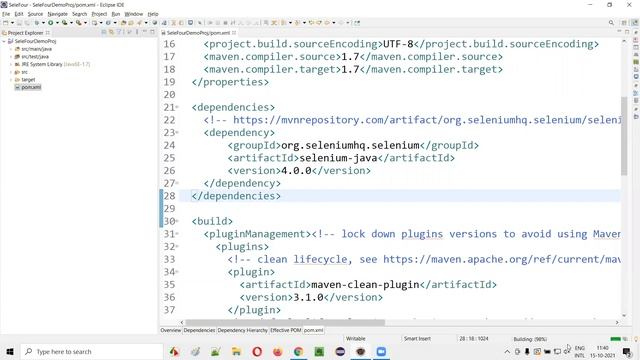Click the Type here to search box
This screenshot has width=640, height=360.
92,351
